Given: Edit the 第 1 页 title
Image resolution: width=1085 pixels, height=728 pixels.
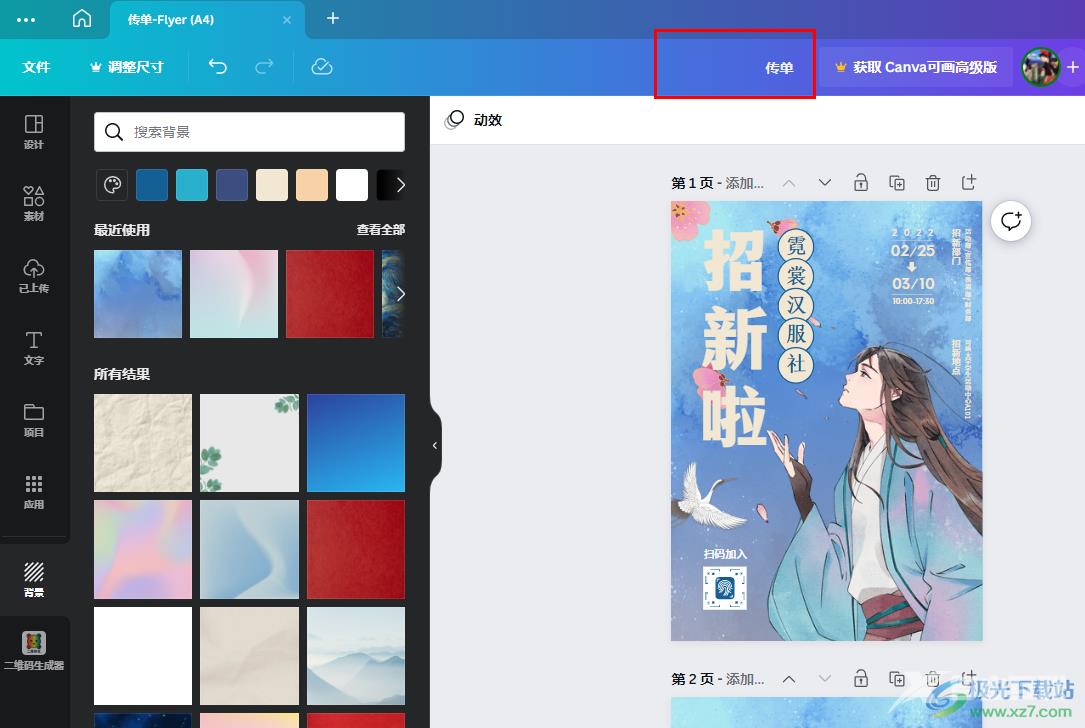Looking at the screenshot, I should coord(718,183).
